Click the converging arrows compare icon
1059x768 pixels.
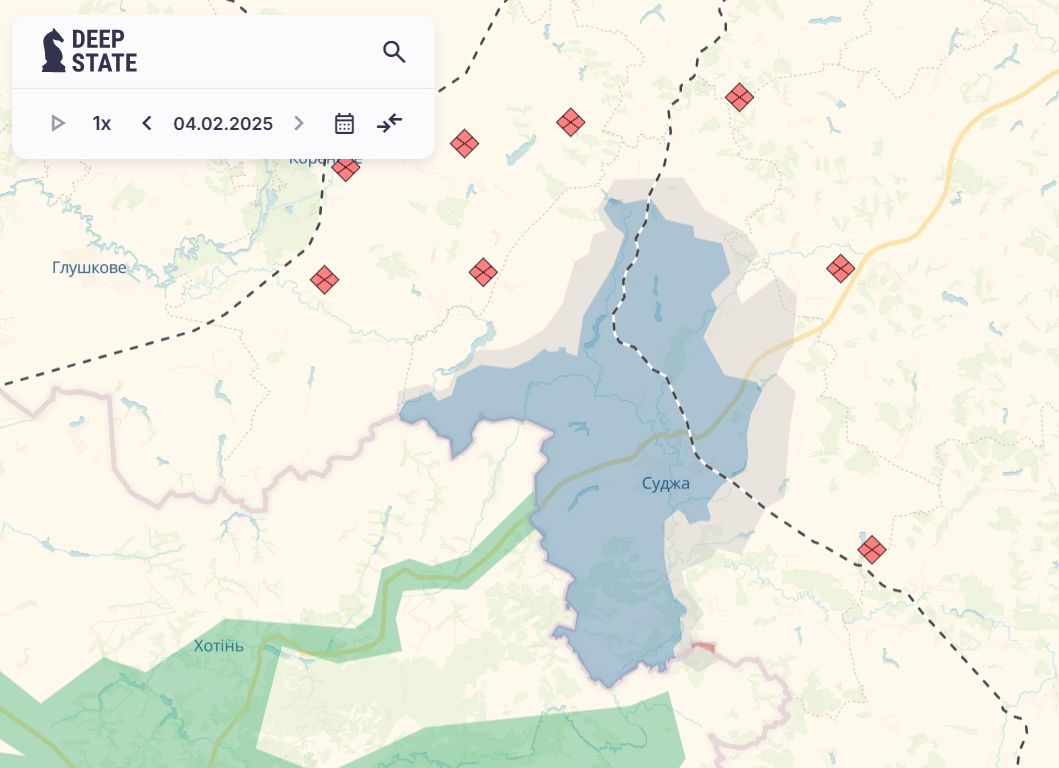click(x=389, y=123)
